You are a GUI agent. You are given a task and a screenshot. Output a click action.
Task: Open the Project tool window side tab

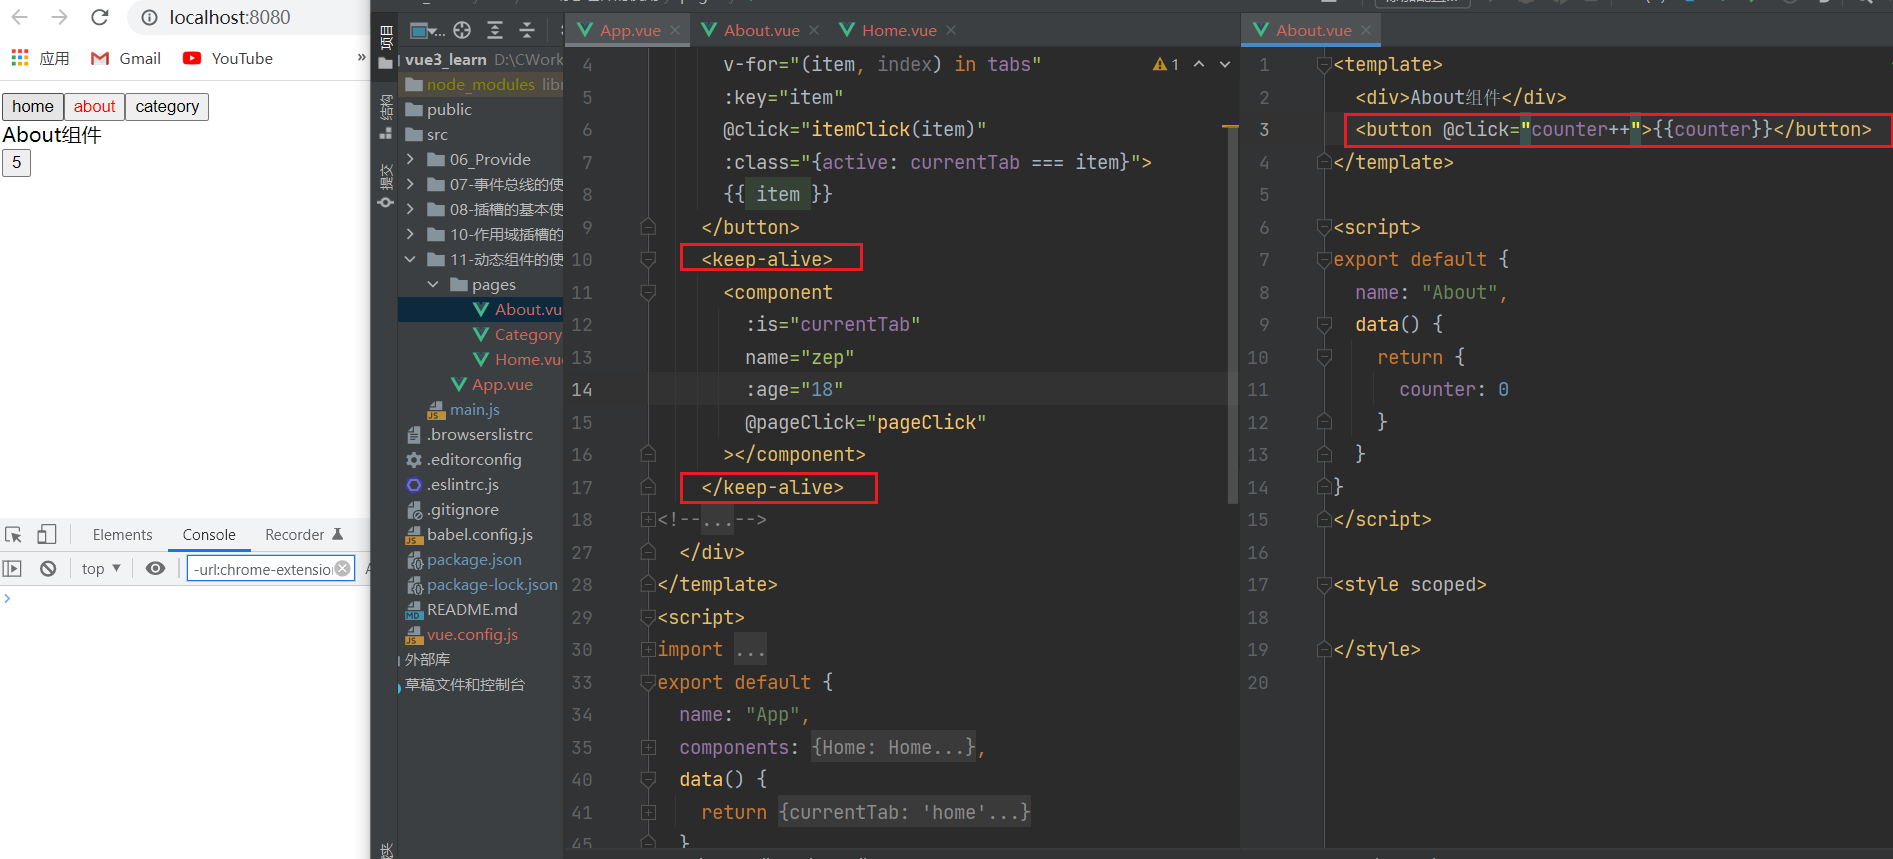point(386,47)
